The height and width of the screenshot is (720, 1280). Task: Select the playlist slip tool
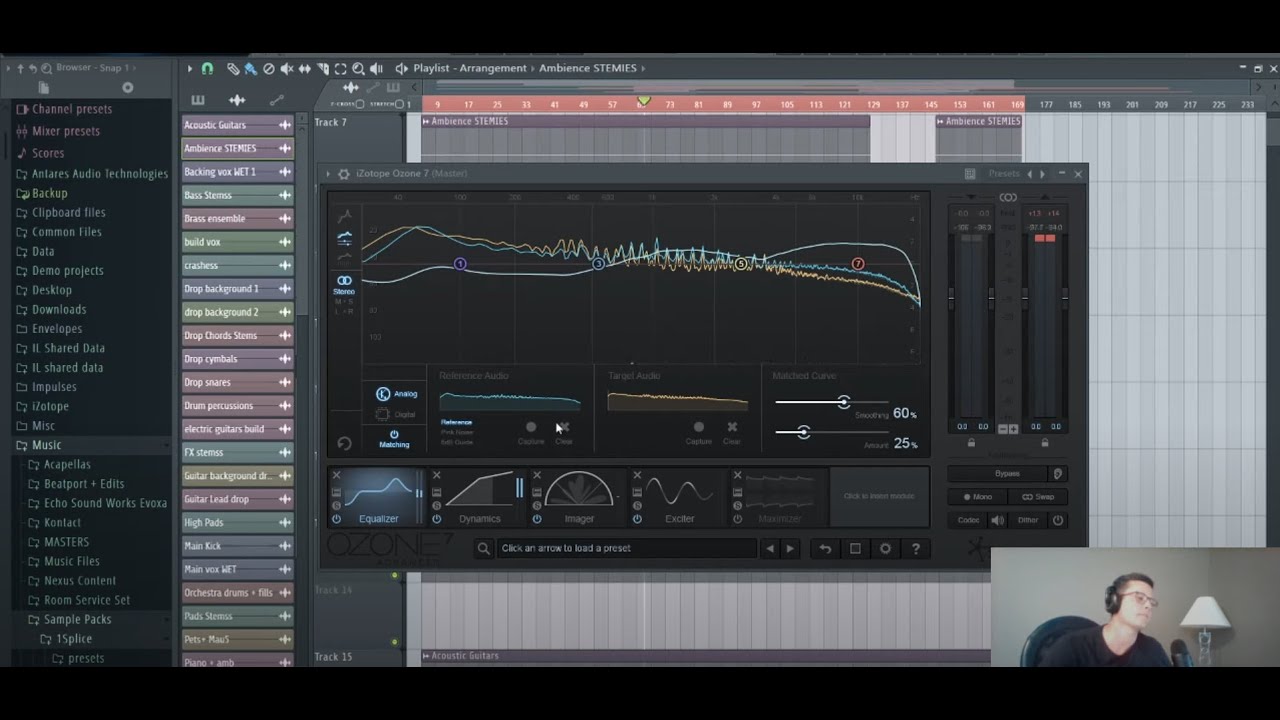305,68
